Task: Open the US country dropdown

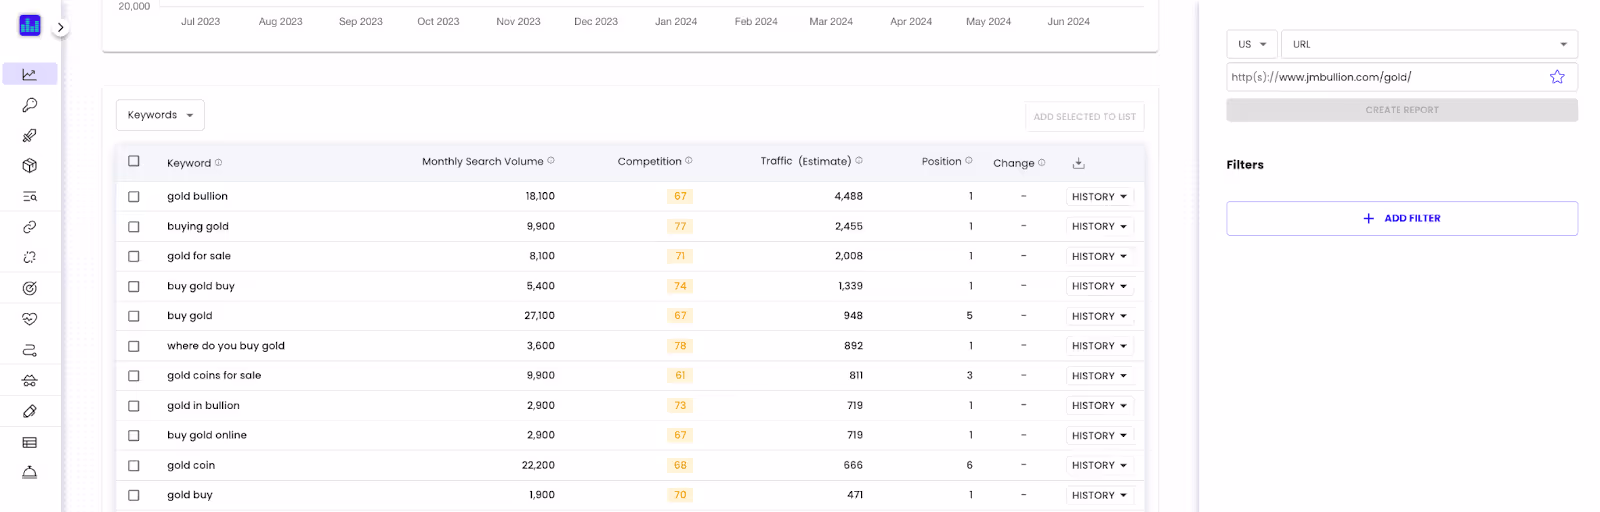Action: pyautogui.click(x=1252, y=44)
